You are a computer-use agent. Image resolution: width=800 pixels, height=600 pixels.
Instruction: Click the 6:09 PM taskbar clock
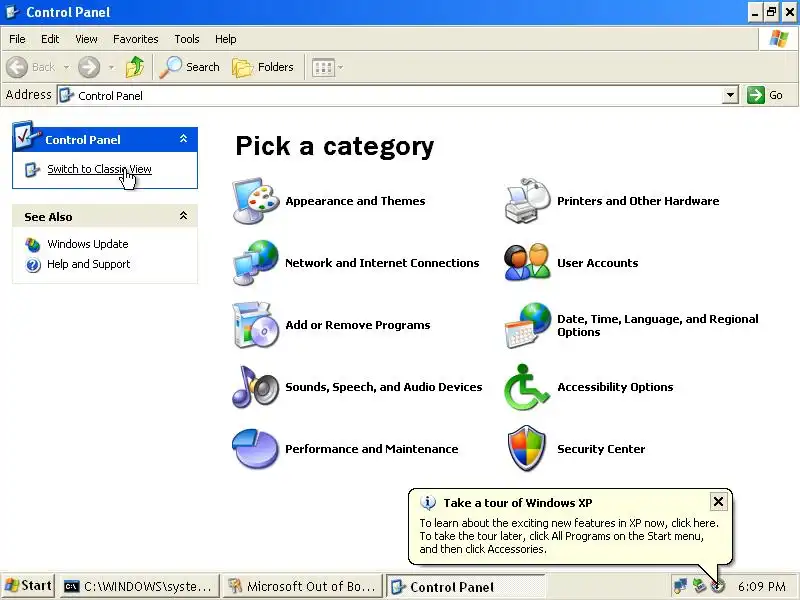tap(761, 587)
